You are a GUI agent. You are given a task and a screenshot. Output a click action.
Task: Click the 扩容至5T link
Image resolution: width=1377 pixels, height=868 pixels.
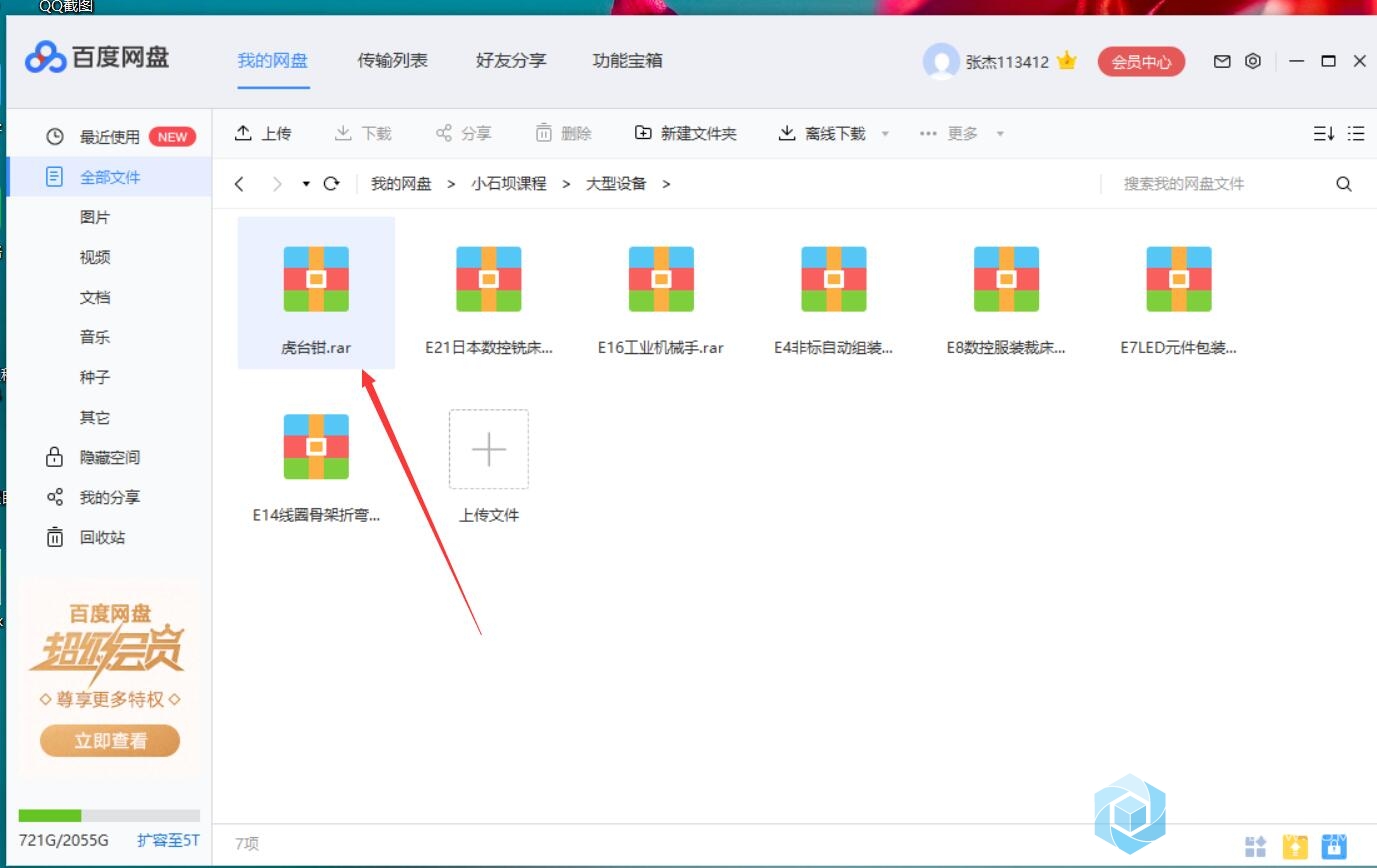pyautogui.click(x=168, y=840)
